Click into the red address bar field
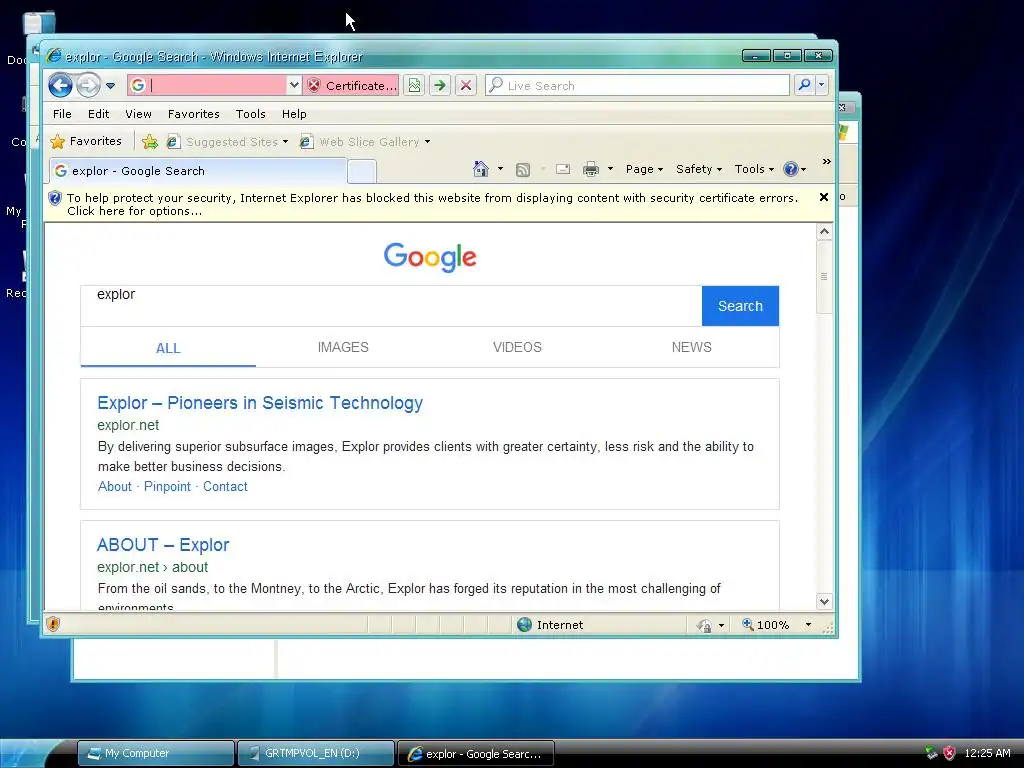 pyautogui.click(x=208, y=85)
